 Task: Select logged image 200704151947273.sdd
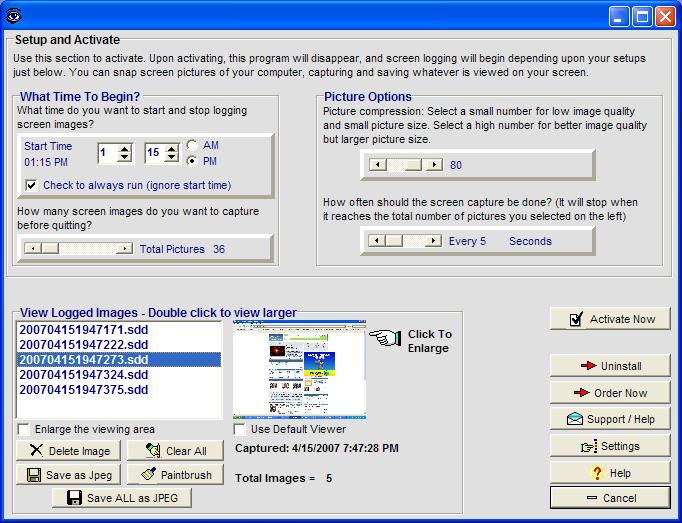119,359
